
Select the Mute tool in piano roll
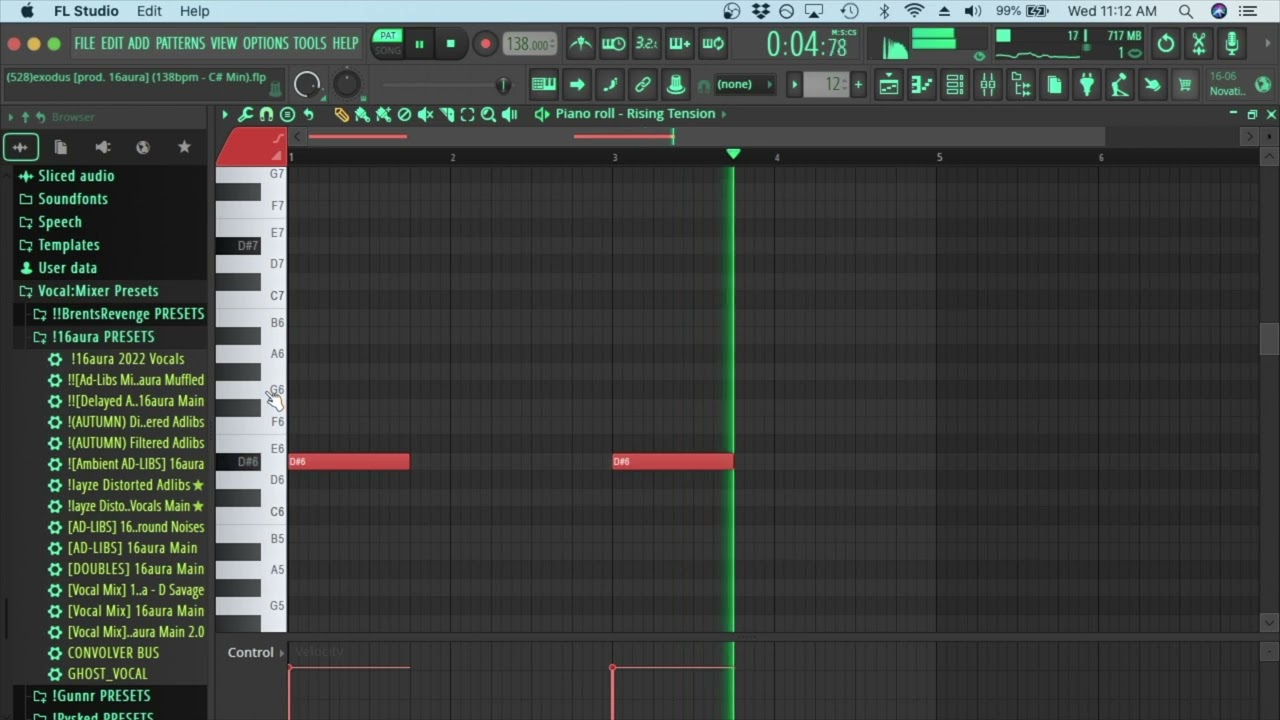coord(425,114)
